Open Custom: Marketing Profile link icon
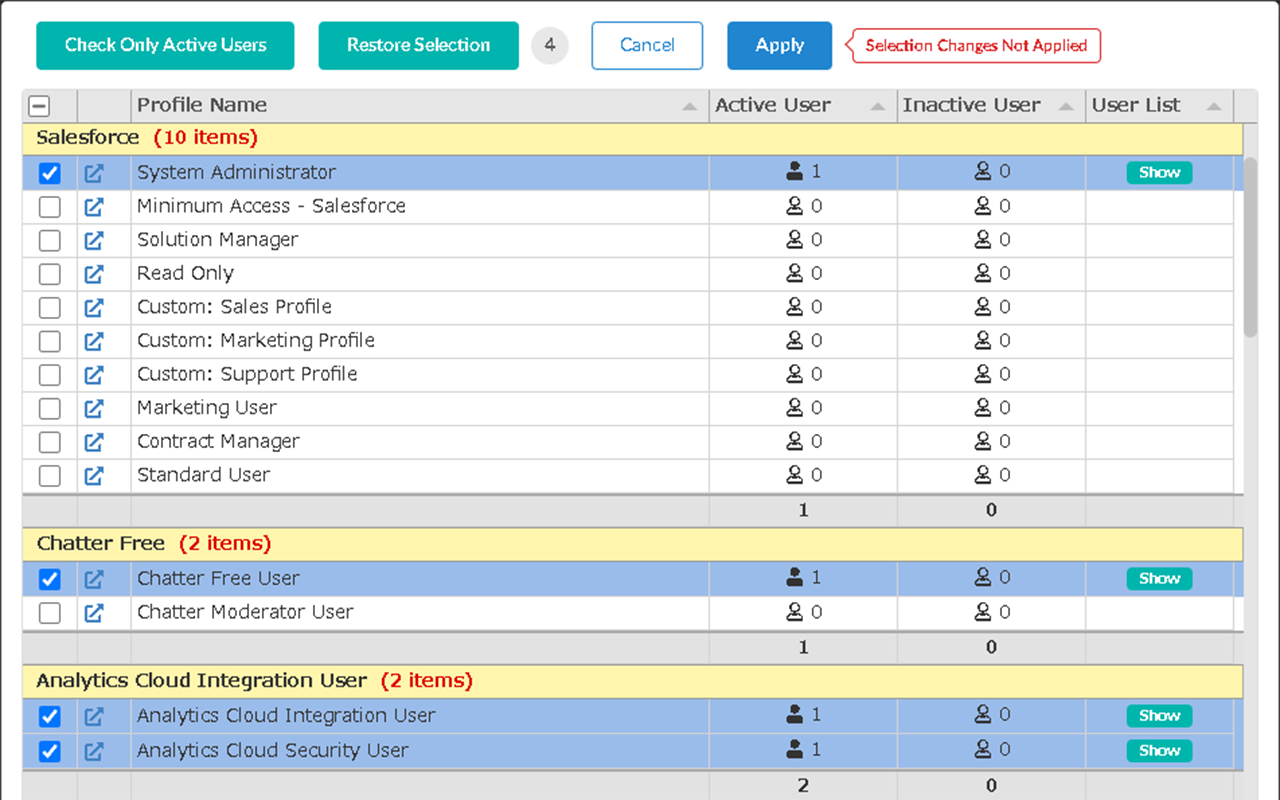This screenshot has height=800, width=1280. click(93, 341)
